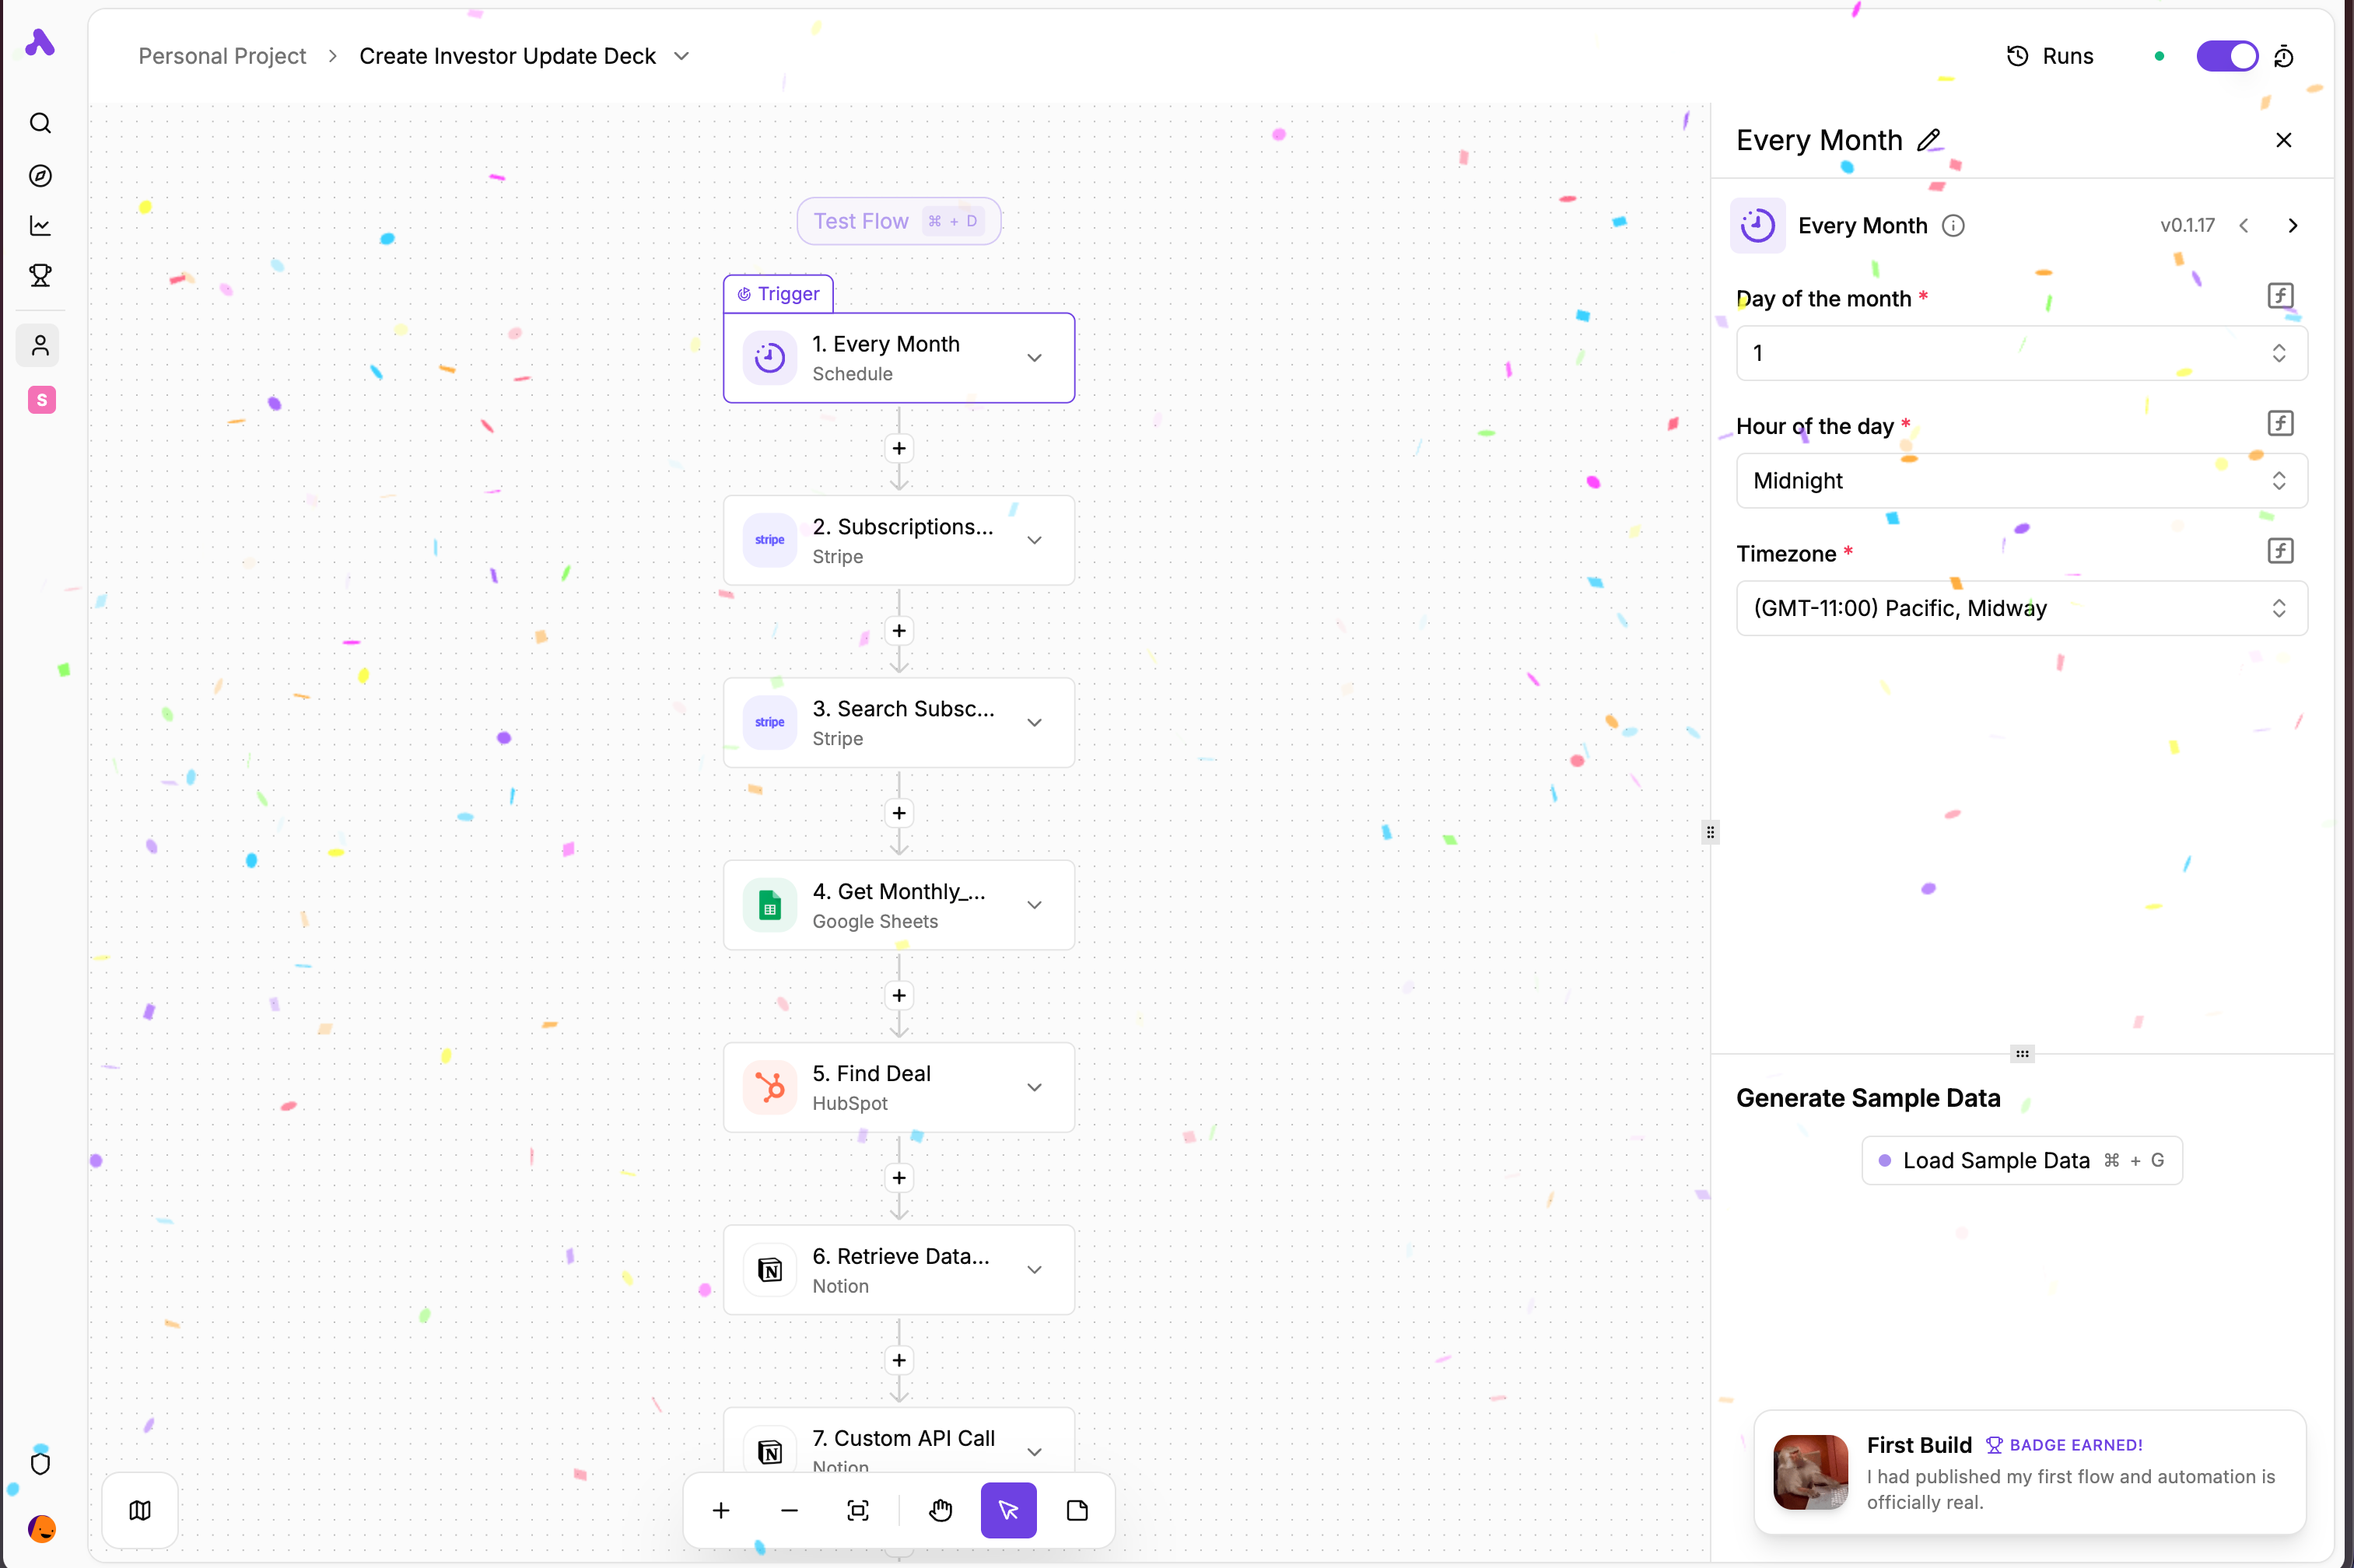Toggle dynamic value for Timezone field
The image size is (2354, 1568).
click(2280, 551)
